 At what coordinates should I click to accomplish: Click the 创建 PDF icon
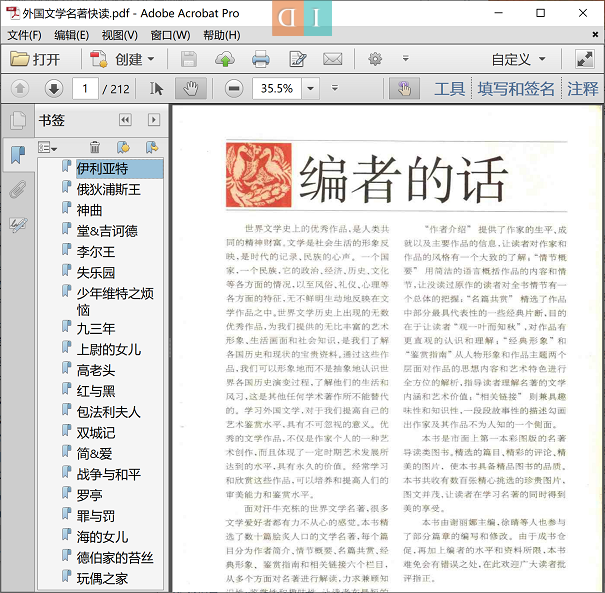click(x=98, y=59)
